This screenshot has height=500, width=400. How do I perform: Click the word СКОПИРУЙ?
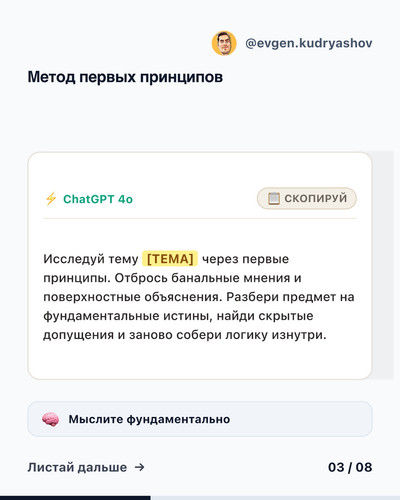tap(316, 198)
